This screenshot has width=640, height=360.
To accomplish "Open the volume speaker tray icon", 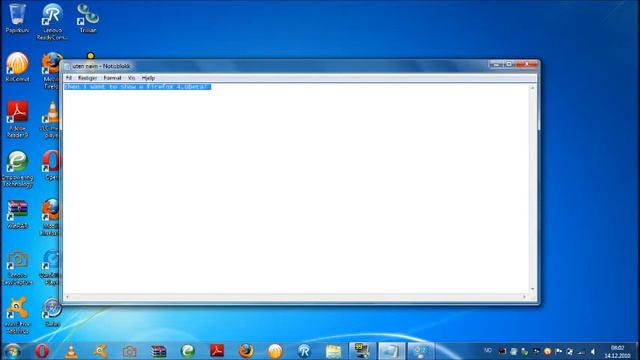I will (x=593, y=351).
